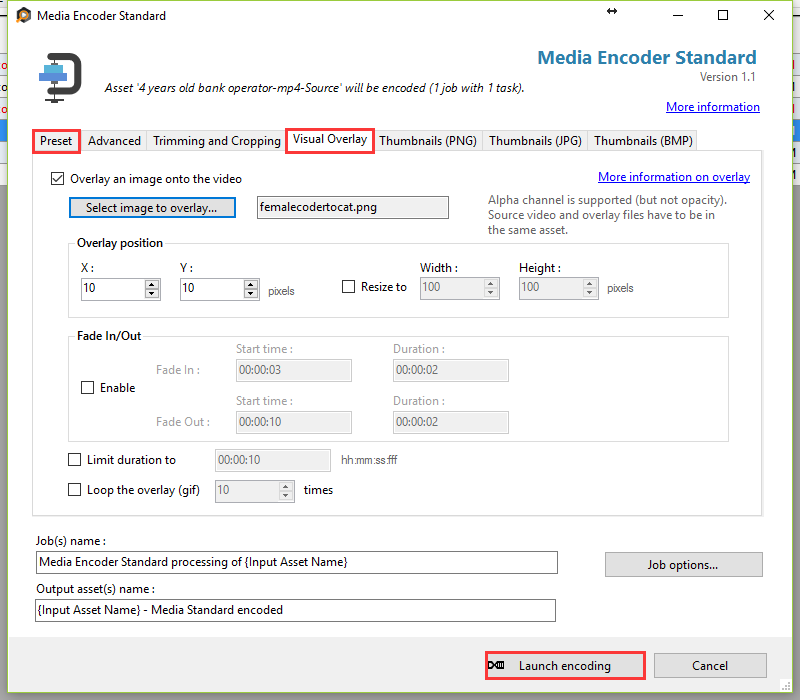Launch encoding of the asset
The height and width of the screenshot is (700, 800).
[x=564, y=666]
